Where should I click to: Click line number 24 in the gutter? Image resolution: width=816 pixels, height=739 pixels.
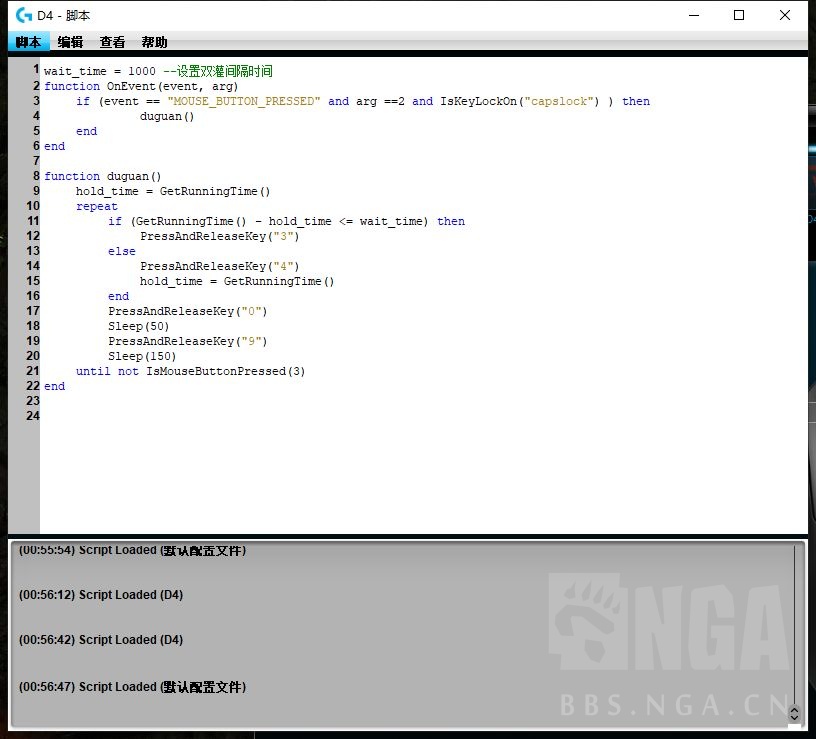(x=33, y=416)
